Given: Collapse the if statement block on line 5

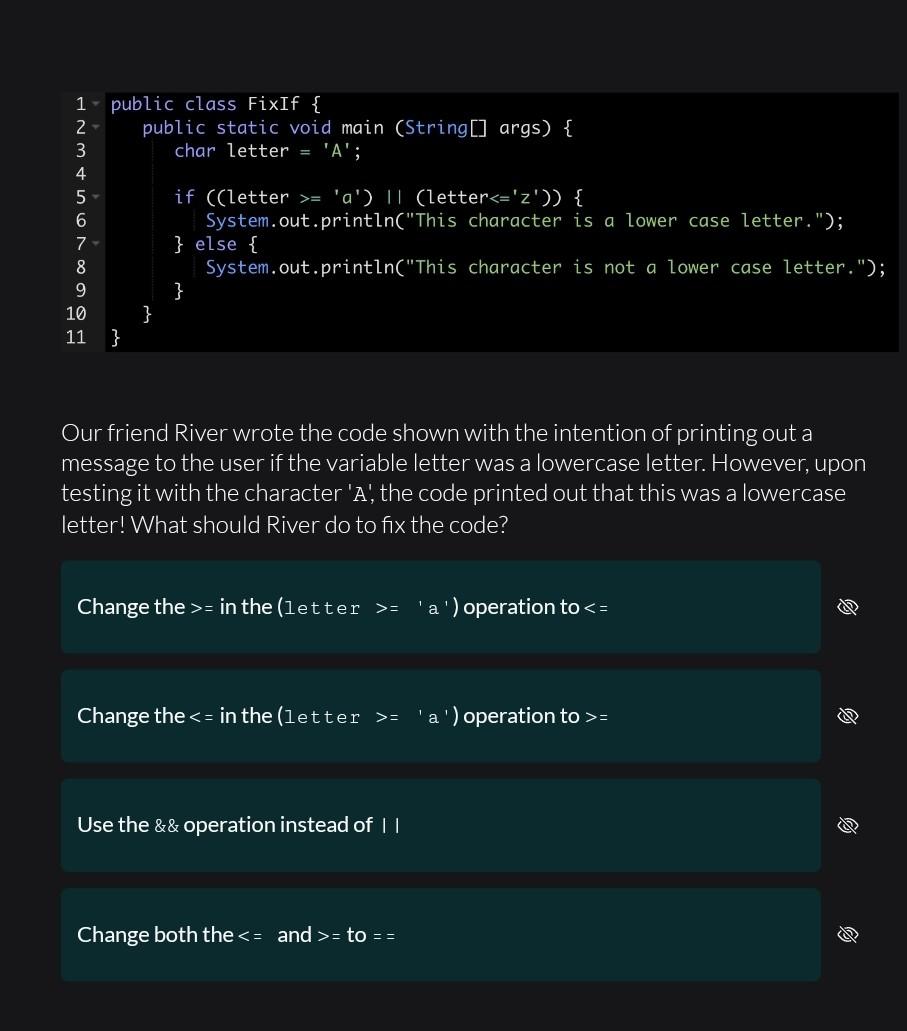Looking at the screenshot, I should tap(95, 197).
